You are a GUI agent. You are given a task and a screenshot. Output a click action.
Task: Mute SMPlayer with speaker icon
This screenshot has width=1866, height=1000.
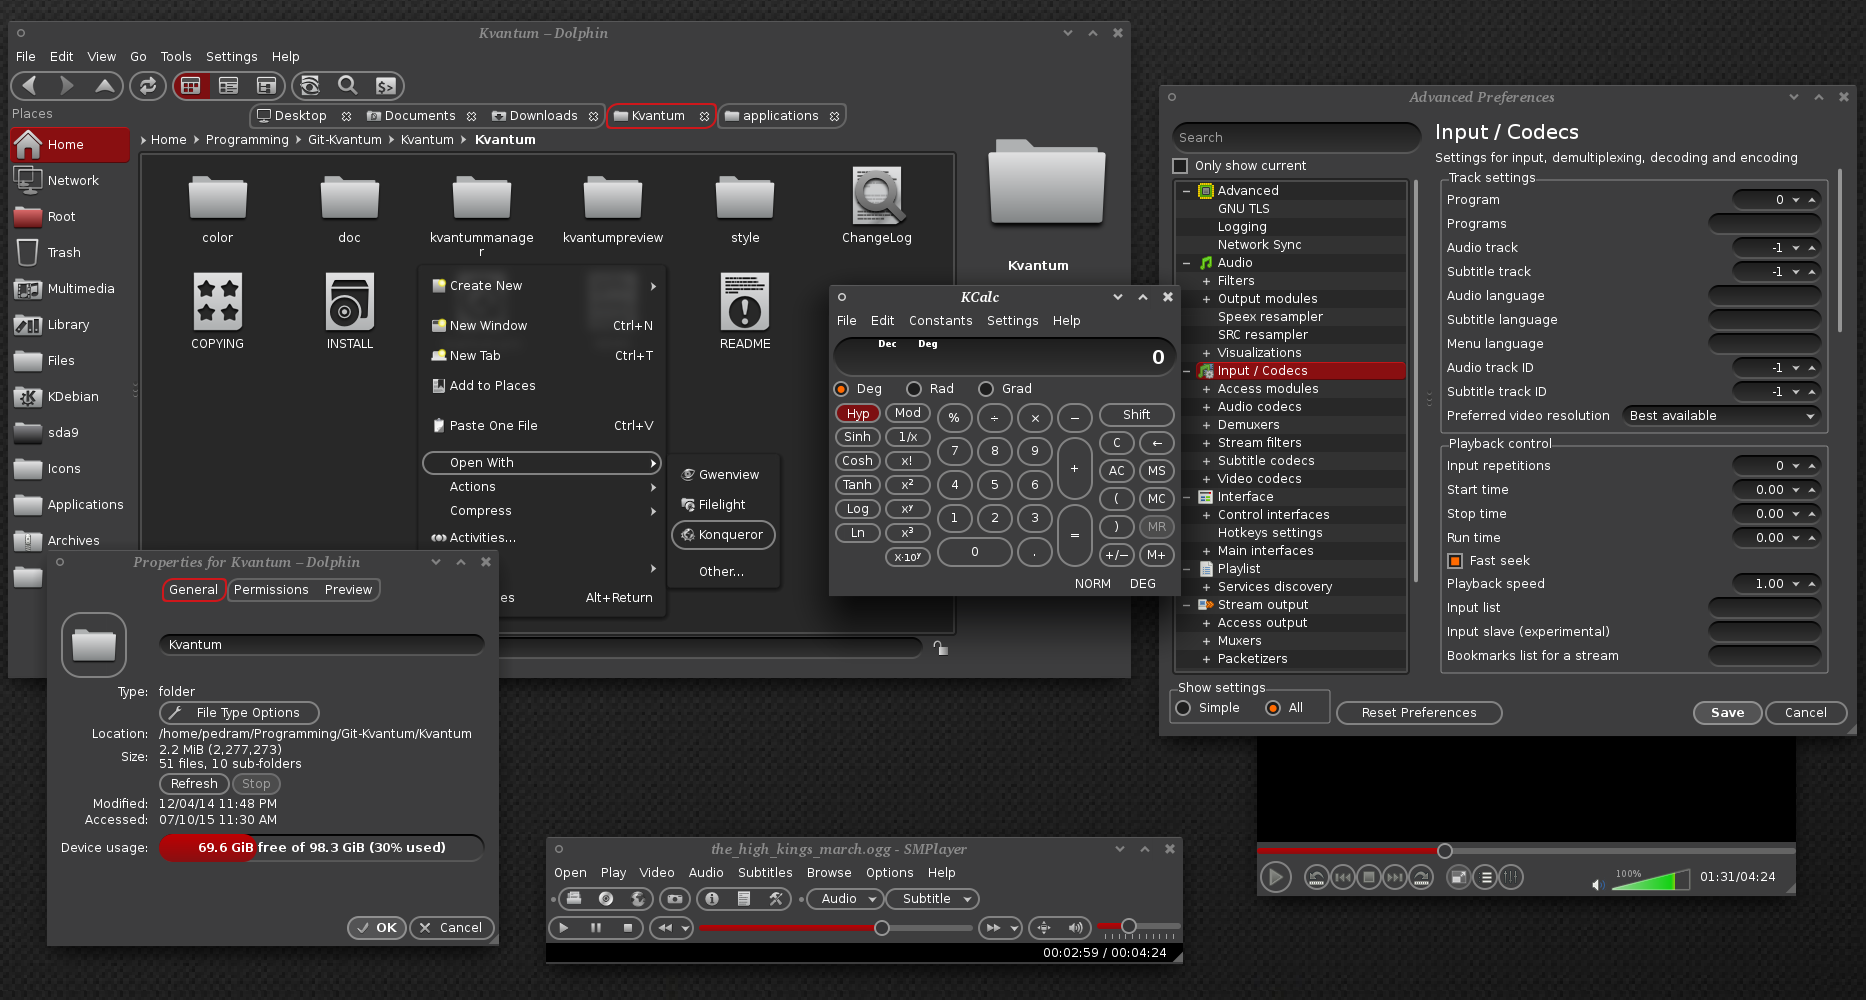[x=1076, y=928]
